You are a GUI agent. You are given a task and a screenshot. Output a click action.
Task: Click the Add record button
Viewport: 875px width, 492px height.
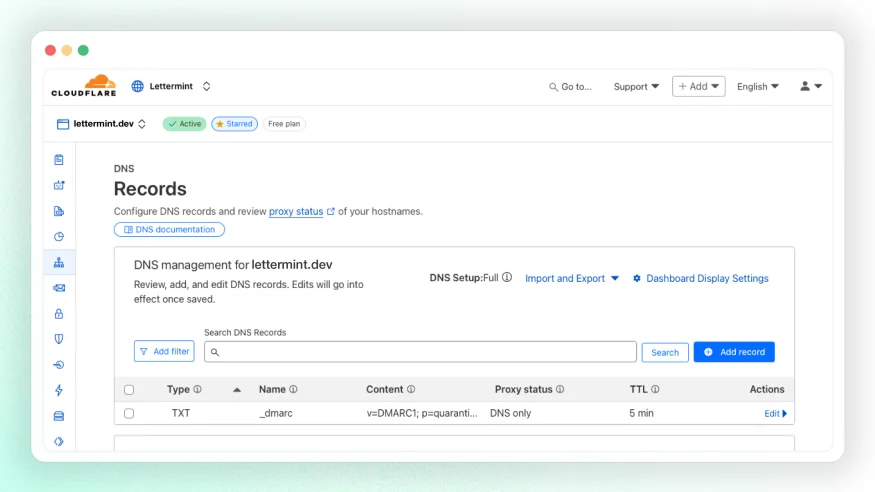pyautogui.click(x=734, y=352)
